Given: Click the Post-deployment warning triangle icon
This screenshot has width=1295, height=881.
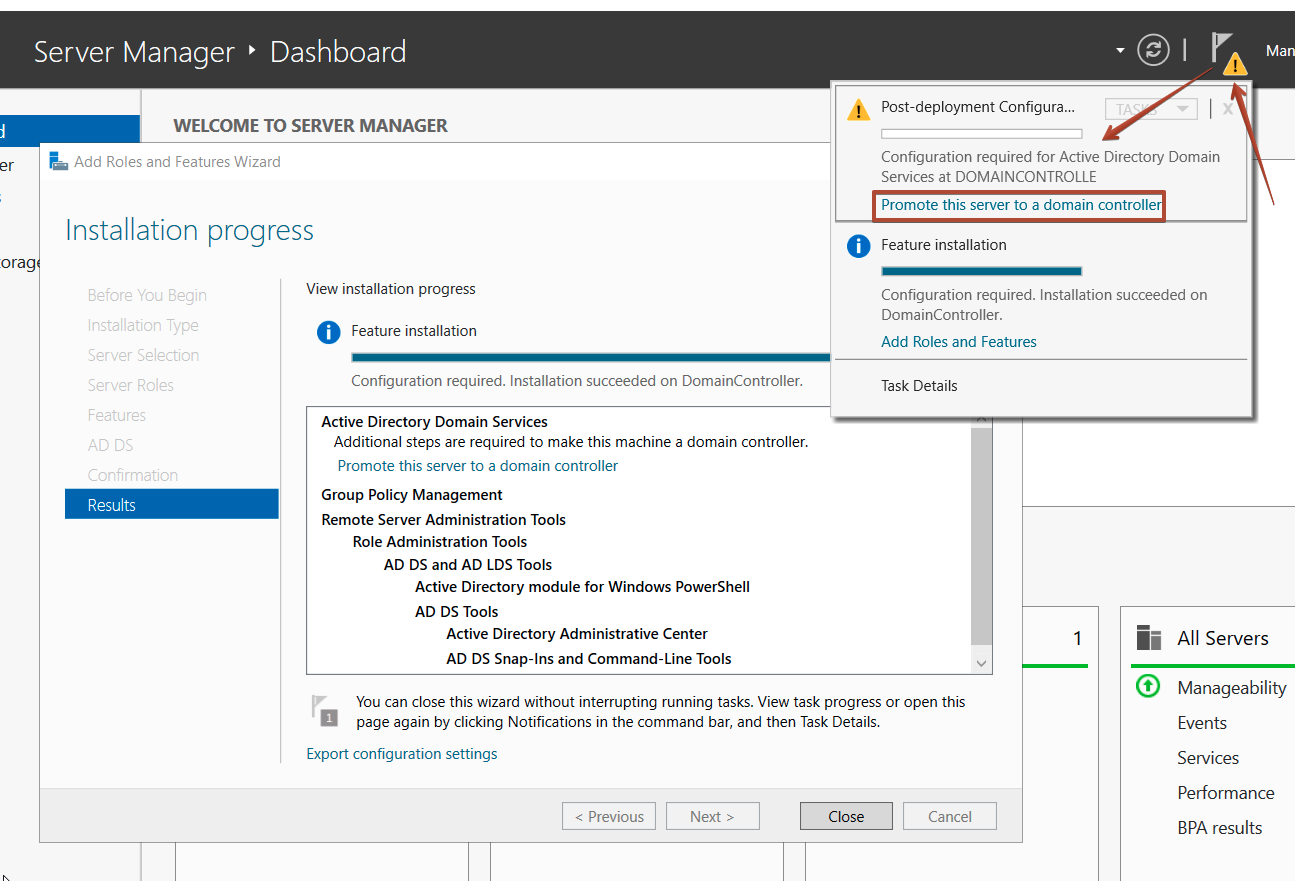Looking at the screenshot, I should point(858,110).
